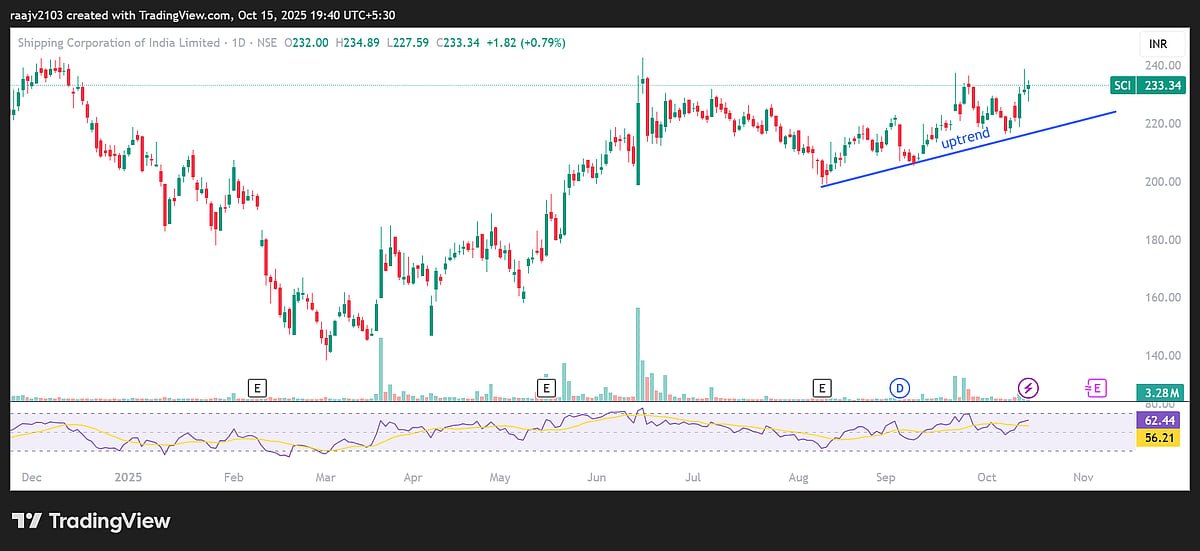Click the Nov label on time axis
Image resolution: width=1200 pixels, height=551 pixels.
pyautogui.click(x=1082, y=478)
